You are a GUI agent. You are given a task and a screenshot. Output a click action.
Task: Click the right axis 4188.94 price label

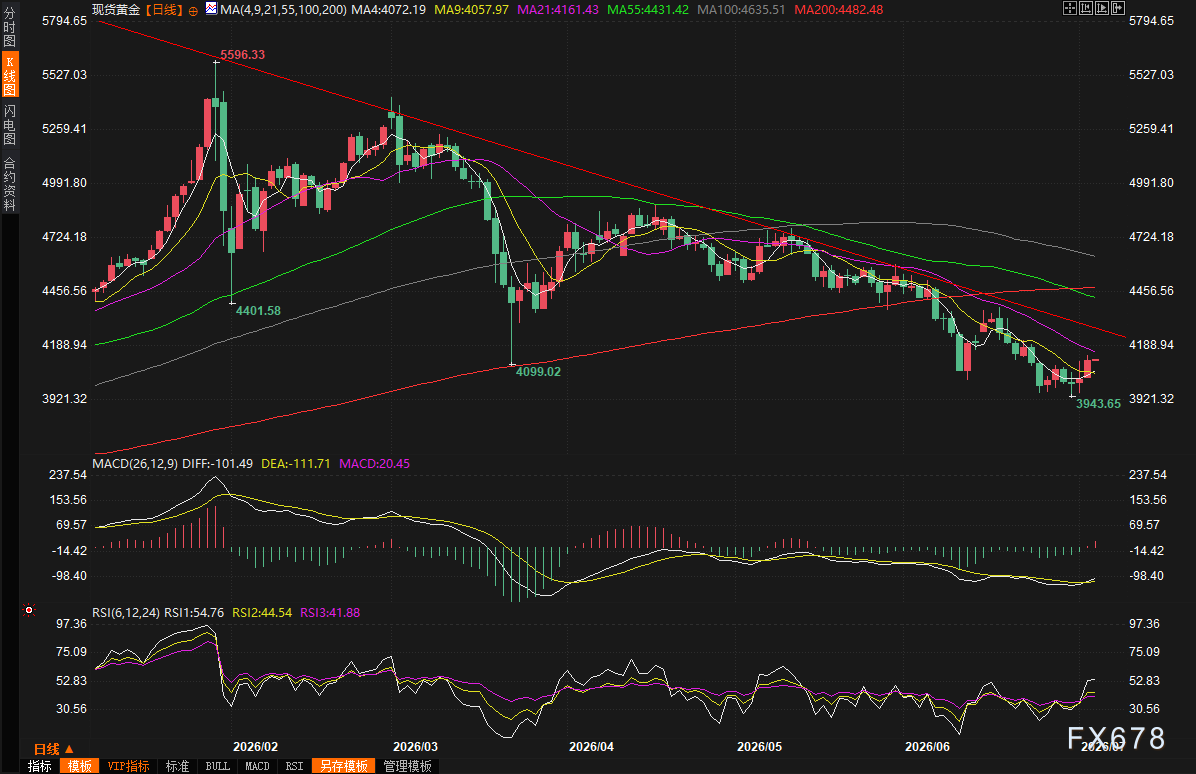[1151, 345]
